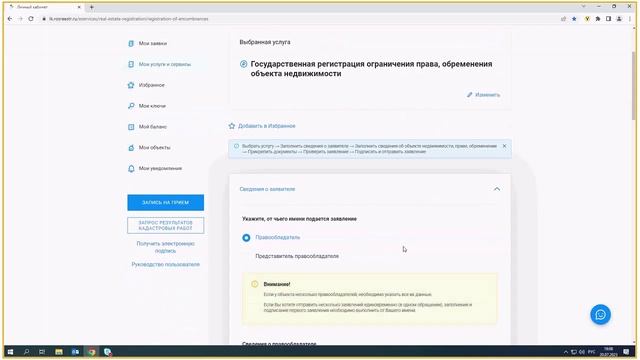The image size is (640, 360).
Task: Click the Запись на прием button
Action: pos(165,202)
